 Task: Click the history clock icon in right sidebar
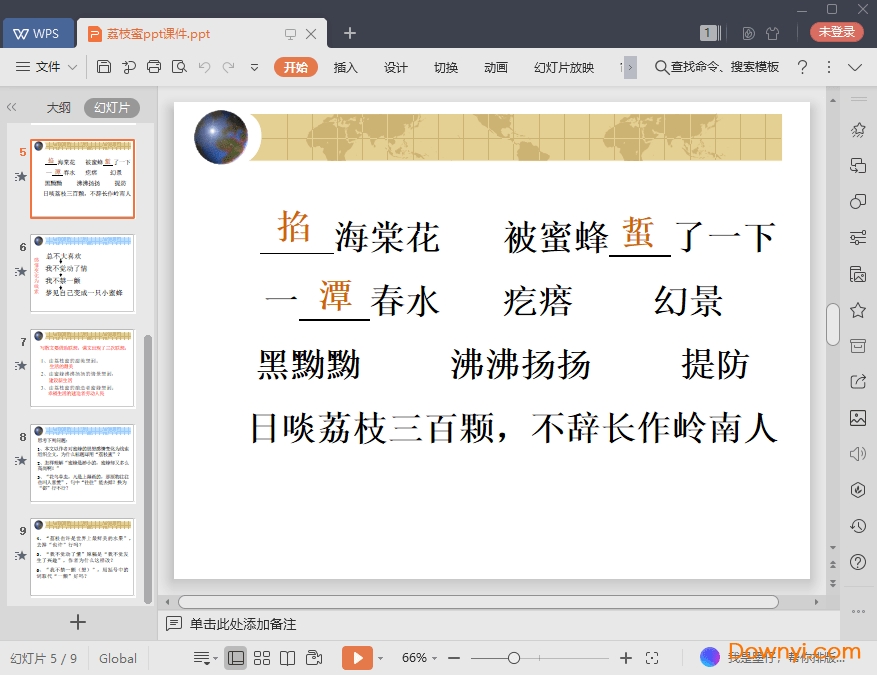[x=858, y=526]
